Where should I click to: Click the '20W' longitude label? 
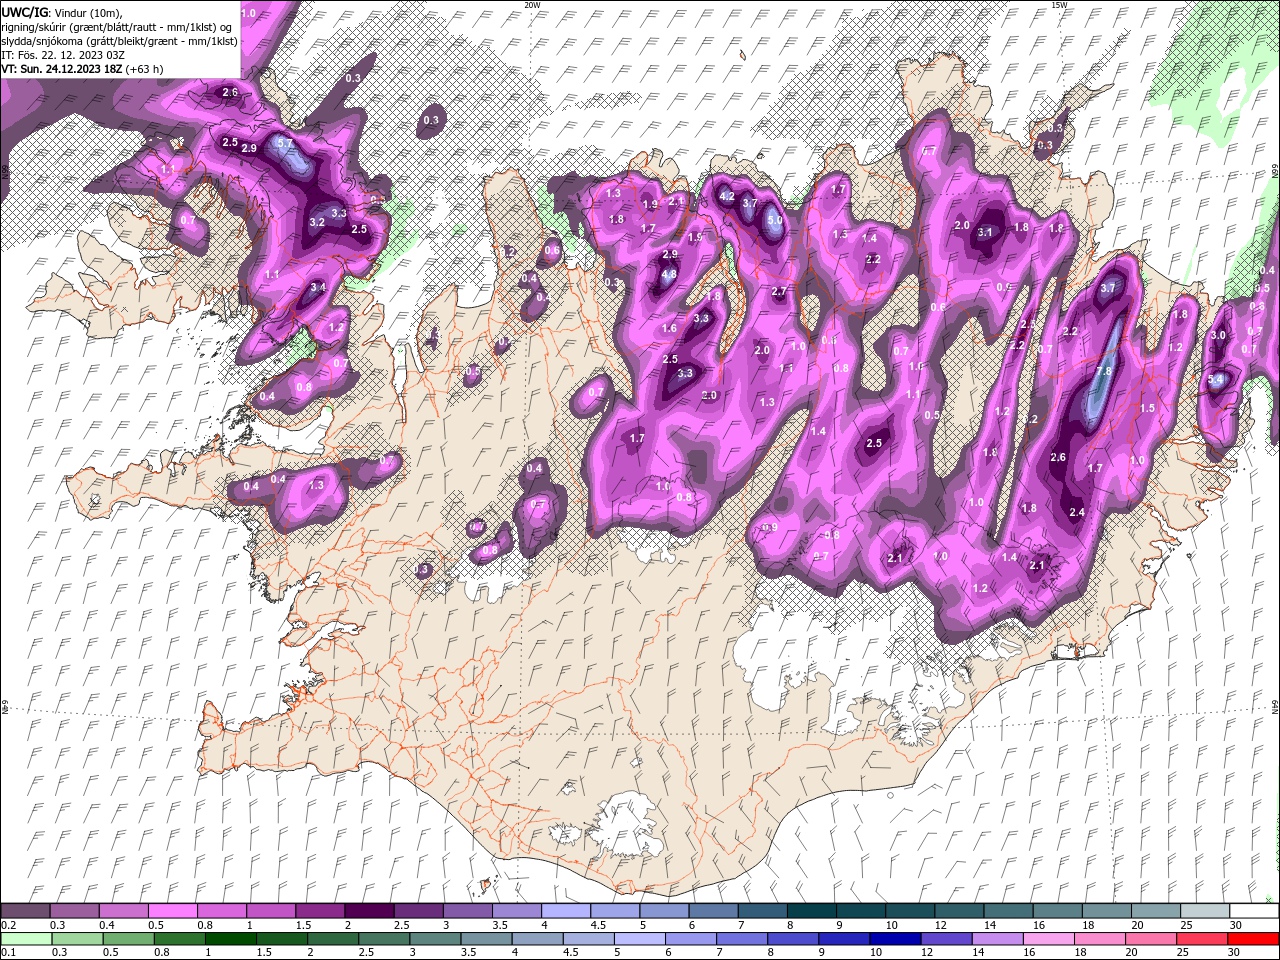(x=533, y=5)
